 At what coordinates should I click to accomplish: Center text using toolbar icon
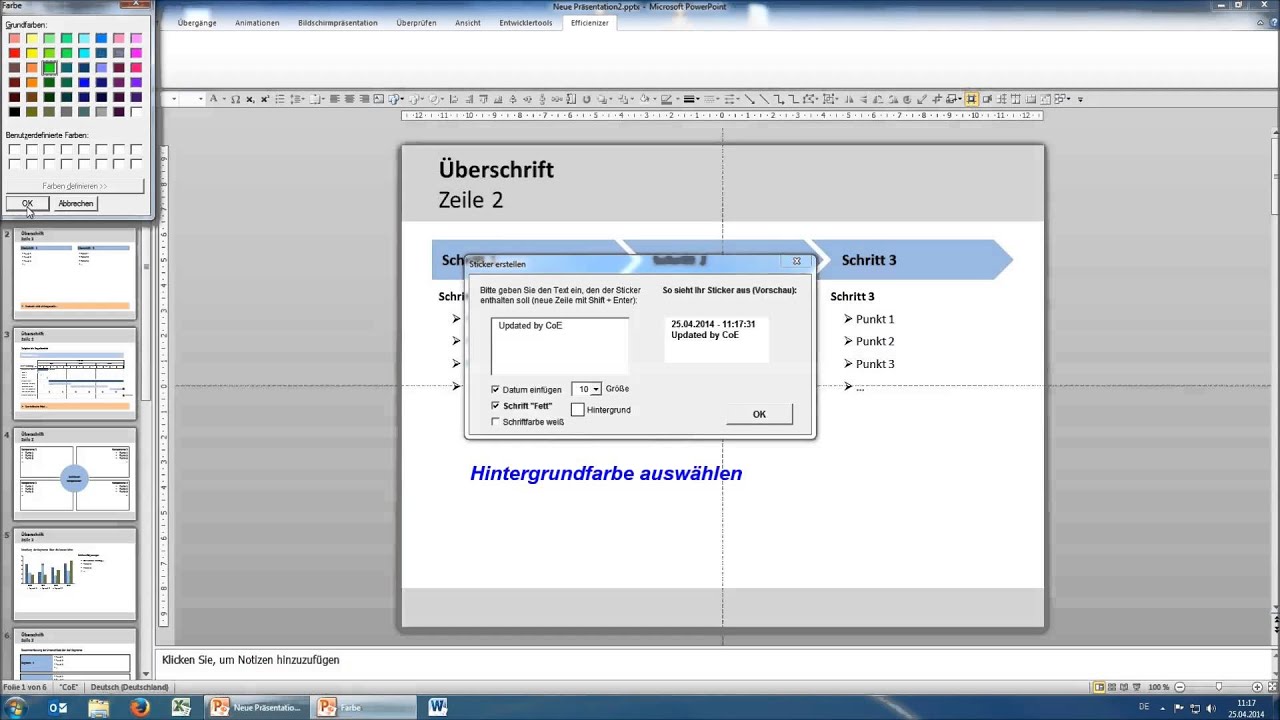point(349,99)
